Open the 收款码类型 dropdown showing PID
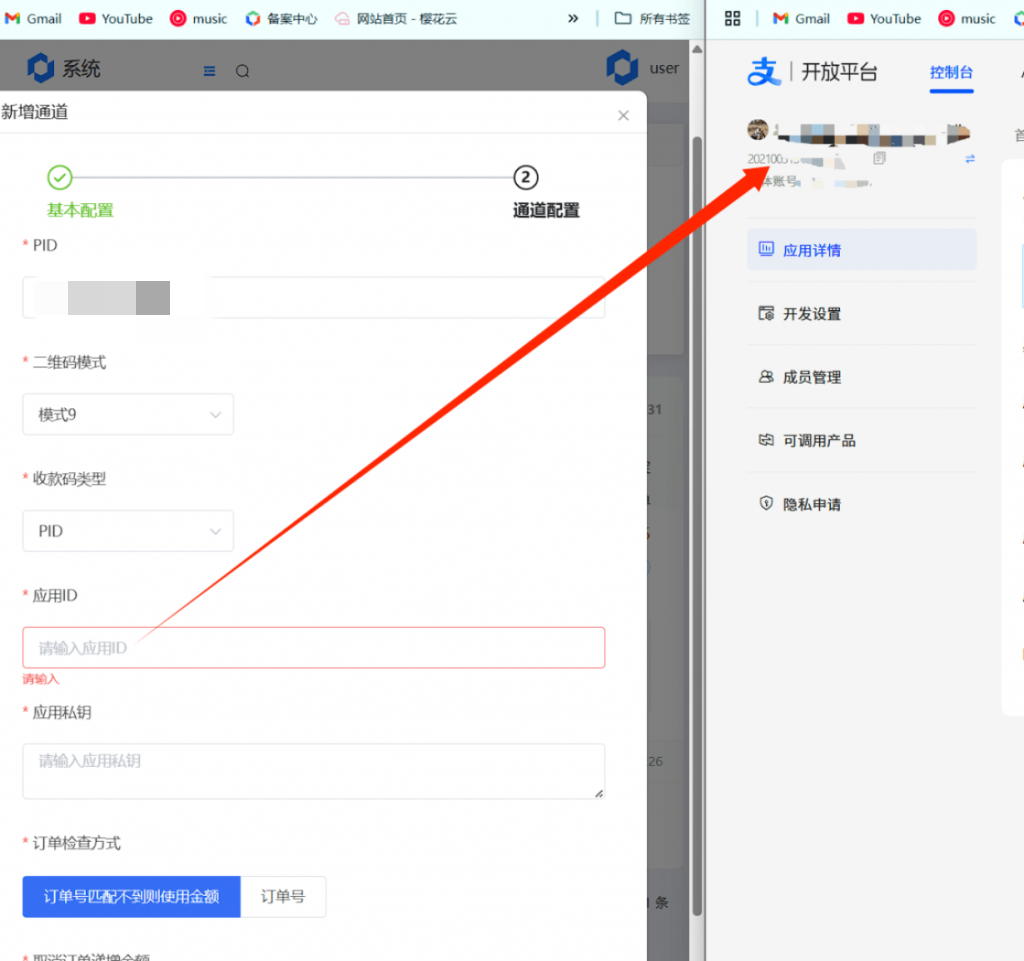The image size is (1024, 961). 128,531
